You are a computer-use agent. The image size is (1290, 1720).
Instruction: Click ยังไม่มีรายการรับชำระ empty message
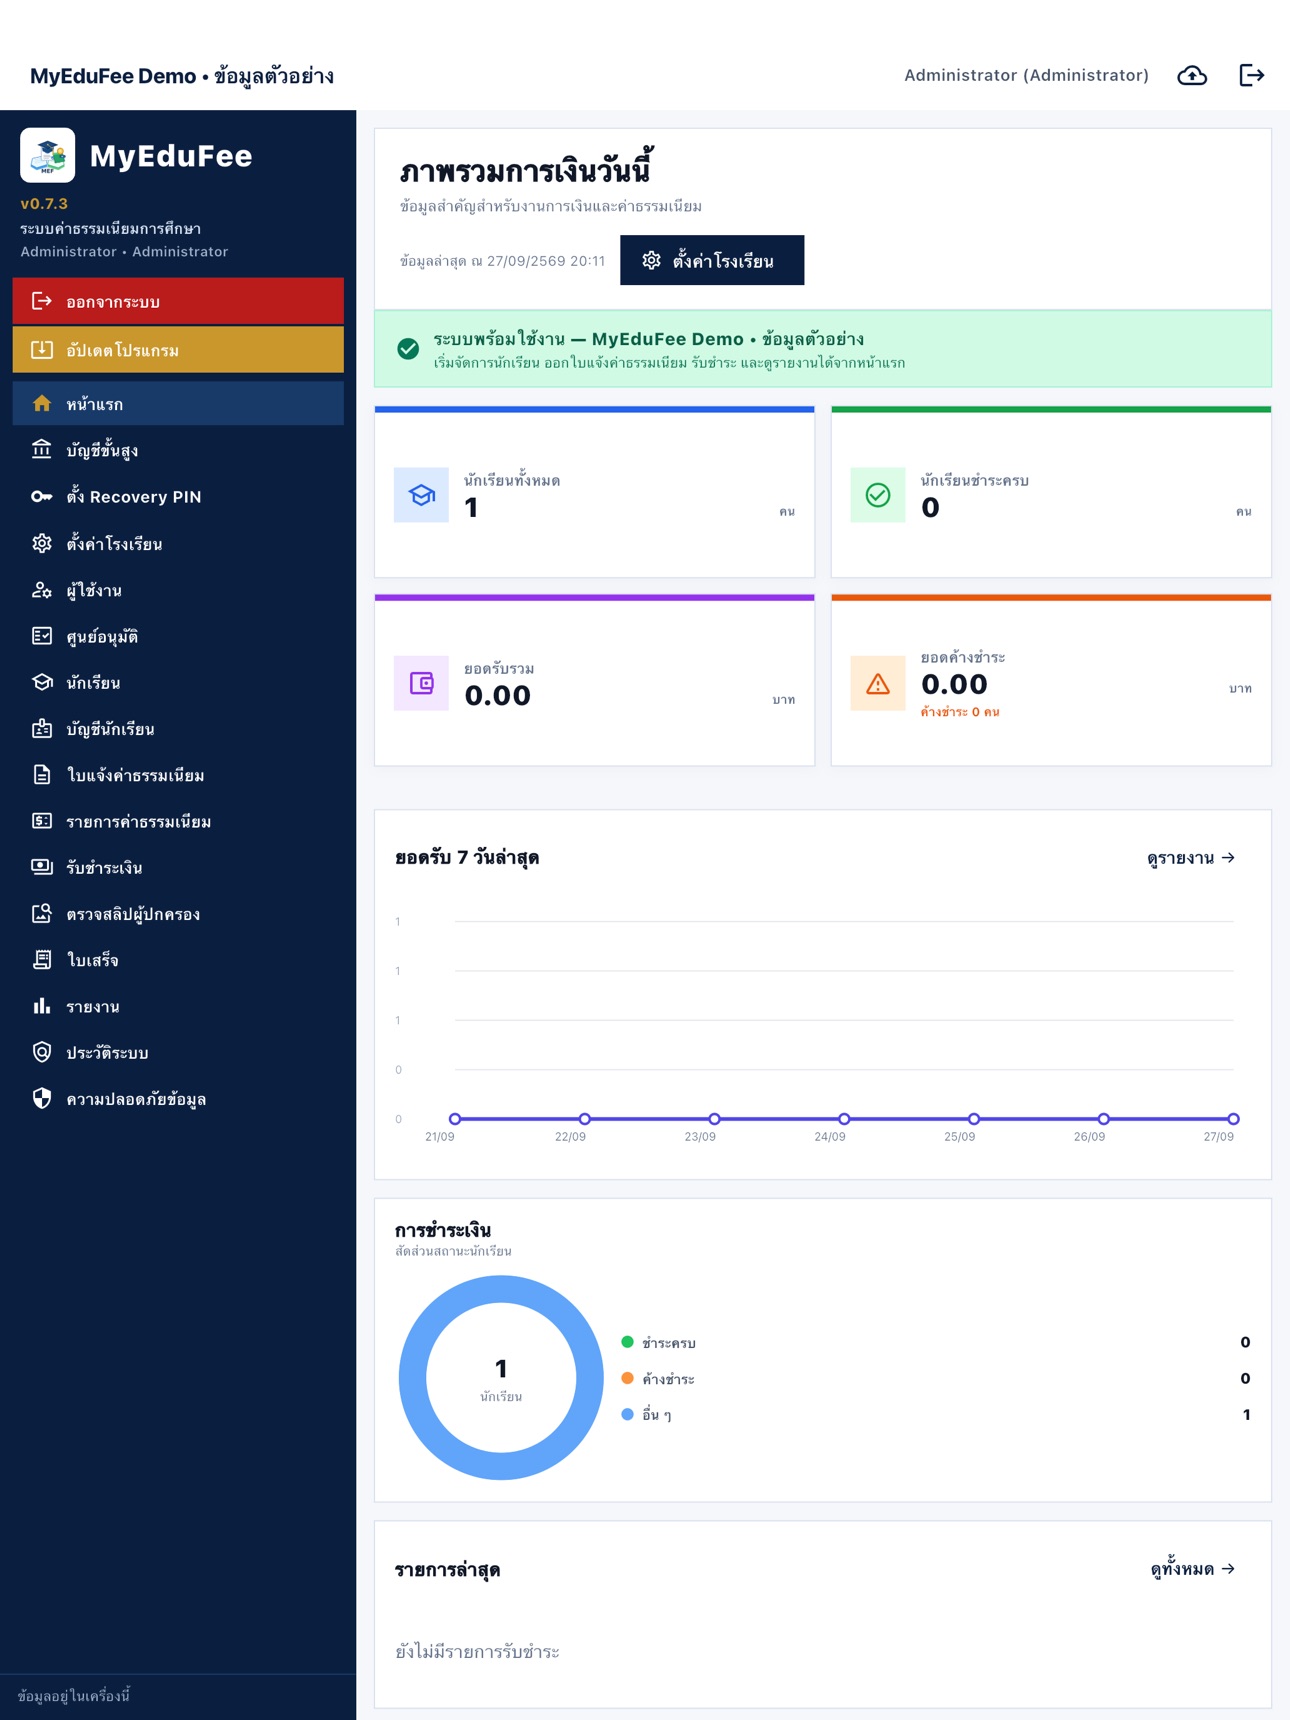tap(477, 1652)
